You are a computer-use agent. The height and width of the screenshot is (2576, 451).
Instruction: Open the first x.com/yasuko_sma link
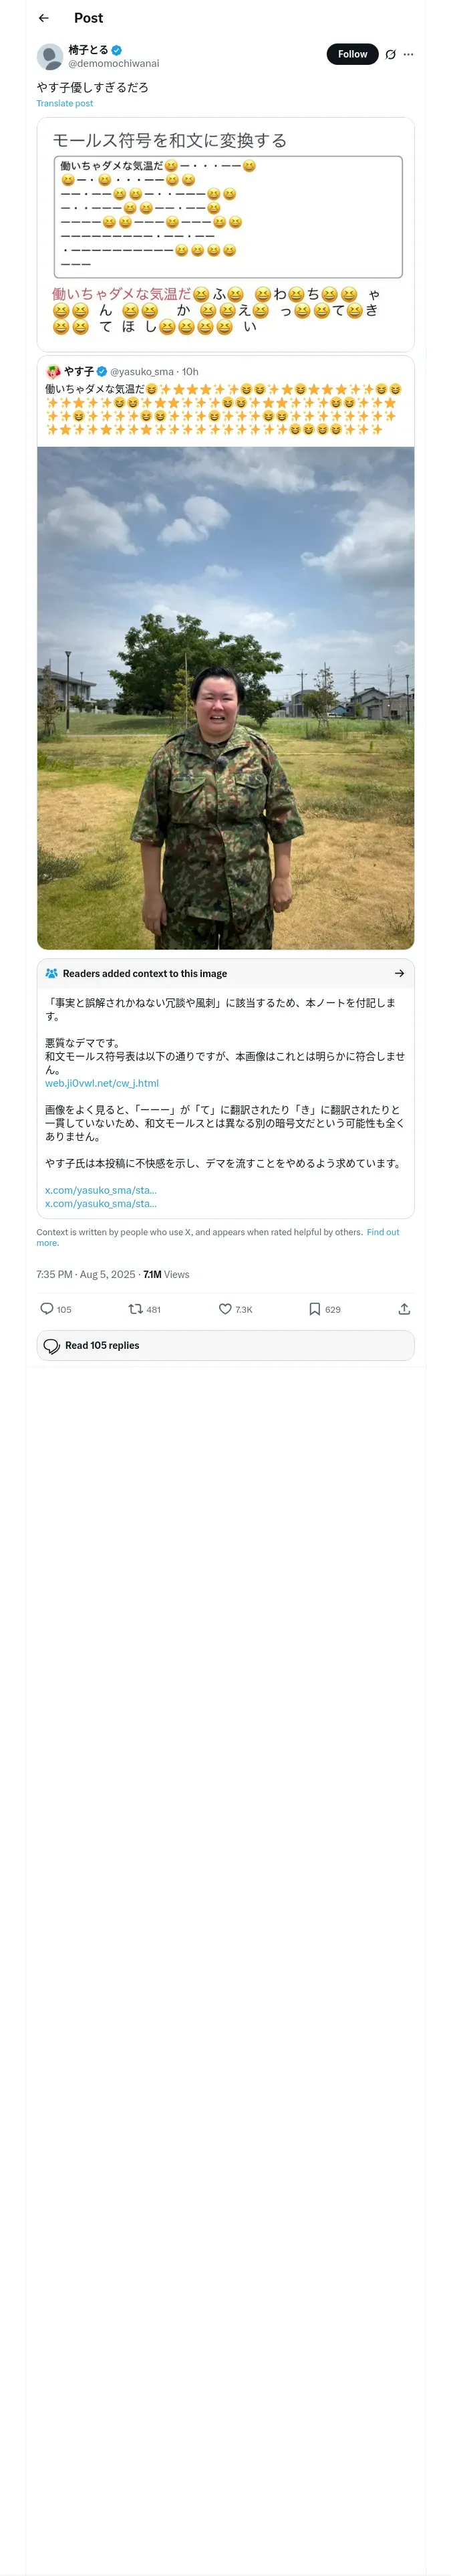pyautogui.click(x=100, y=1190)
